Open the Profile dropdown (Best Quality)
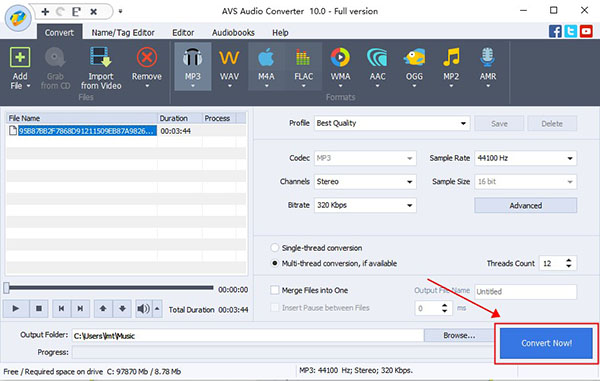This screenshot has height=381, width=600. (392, 123)
